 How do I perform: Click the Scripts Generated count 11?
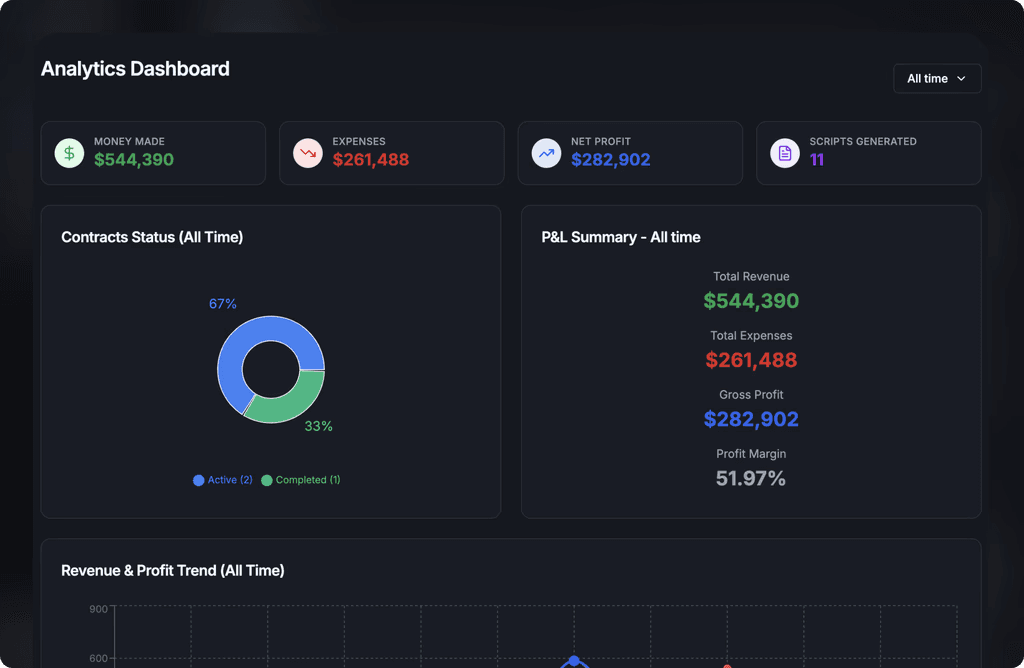pos(816,160)
